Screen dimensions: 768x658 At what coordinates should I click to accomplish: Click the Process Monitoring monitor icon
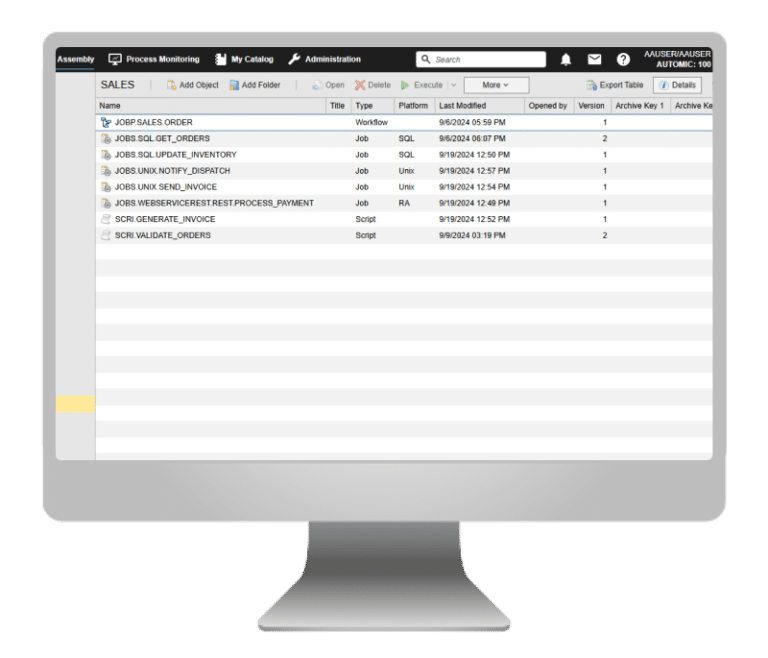click(115, 59)
